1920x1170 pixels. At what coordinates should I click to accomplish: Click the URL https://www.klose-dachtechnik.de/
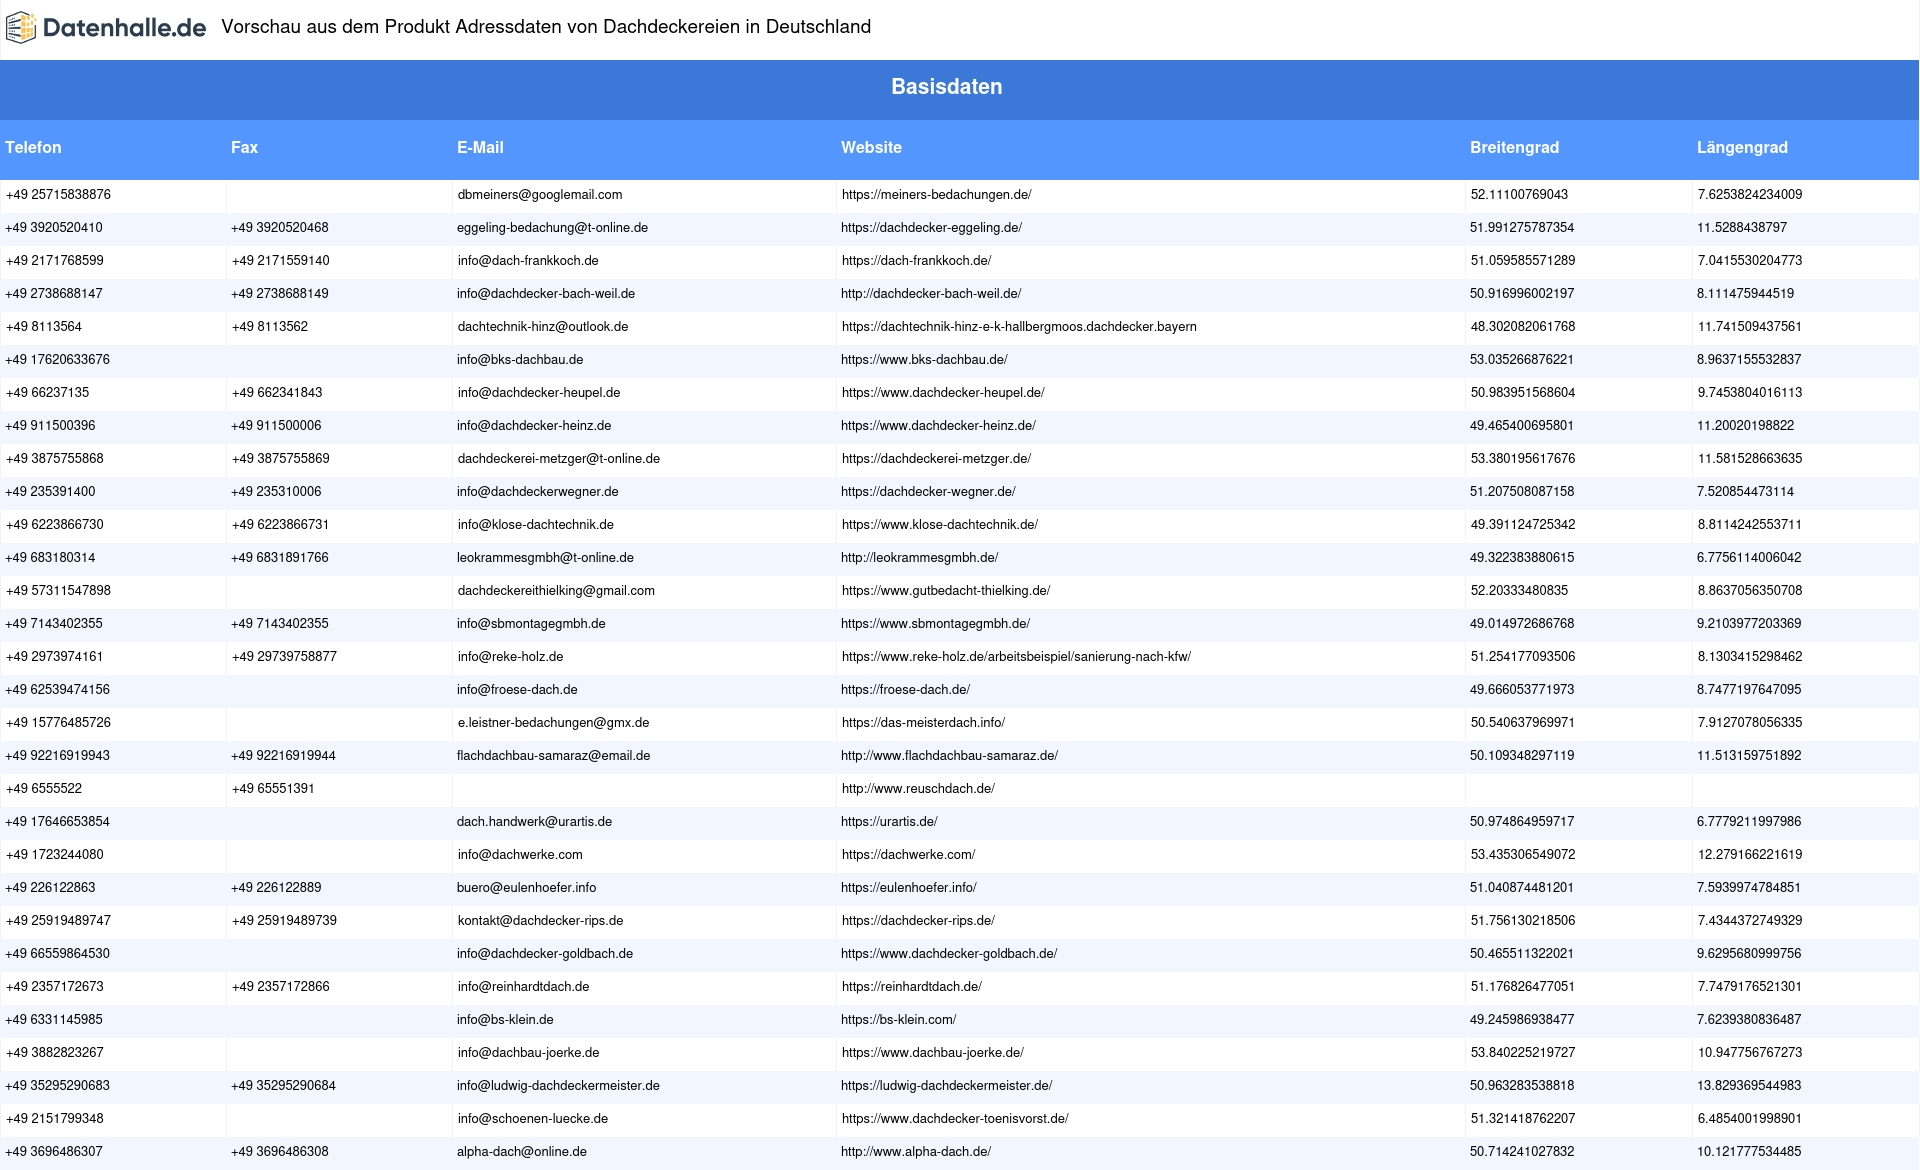[940, 525]
